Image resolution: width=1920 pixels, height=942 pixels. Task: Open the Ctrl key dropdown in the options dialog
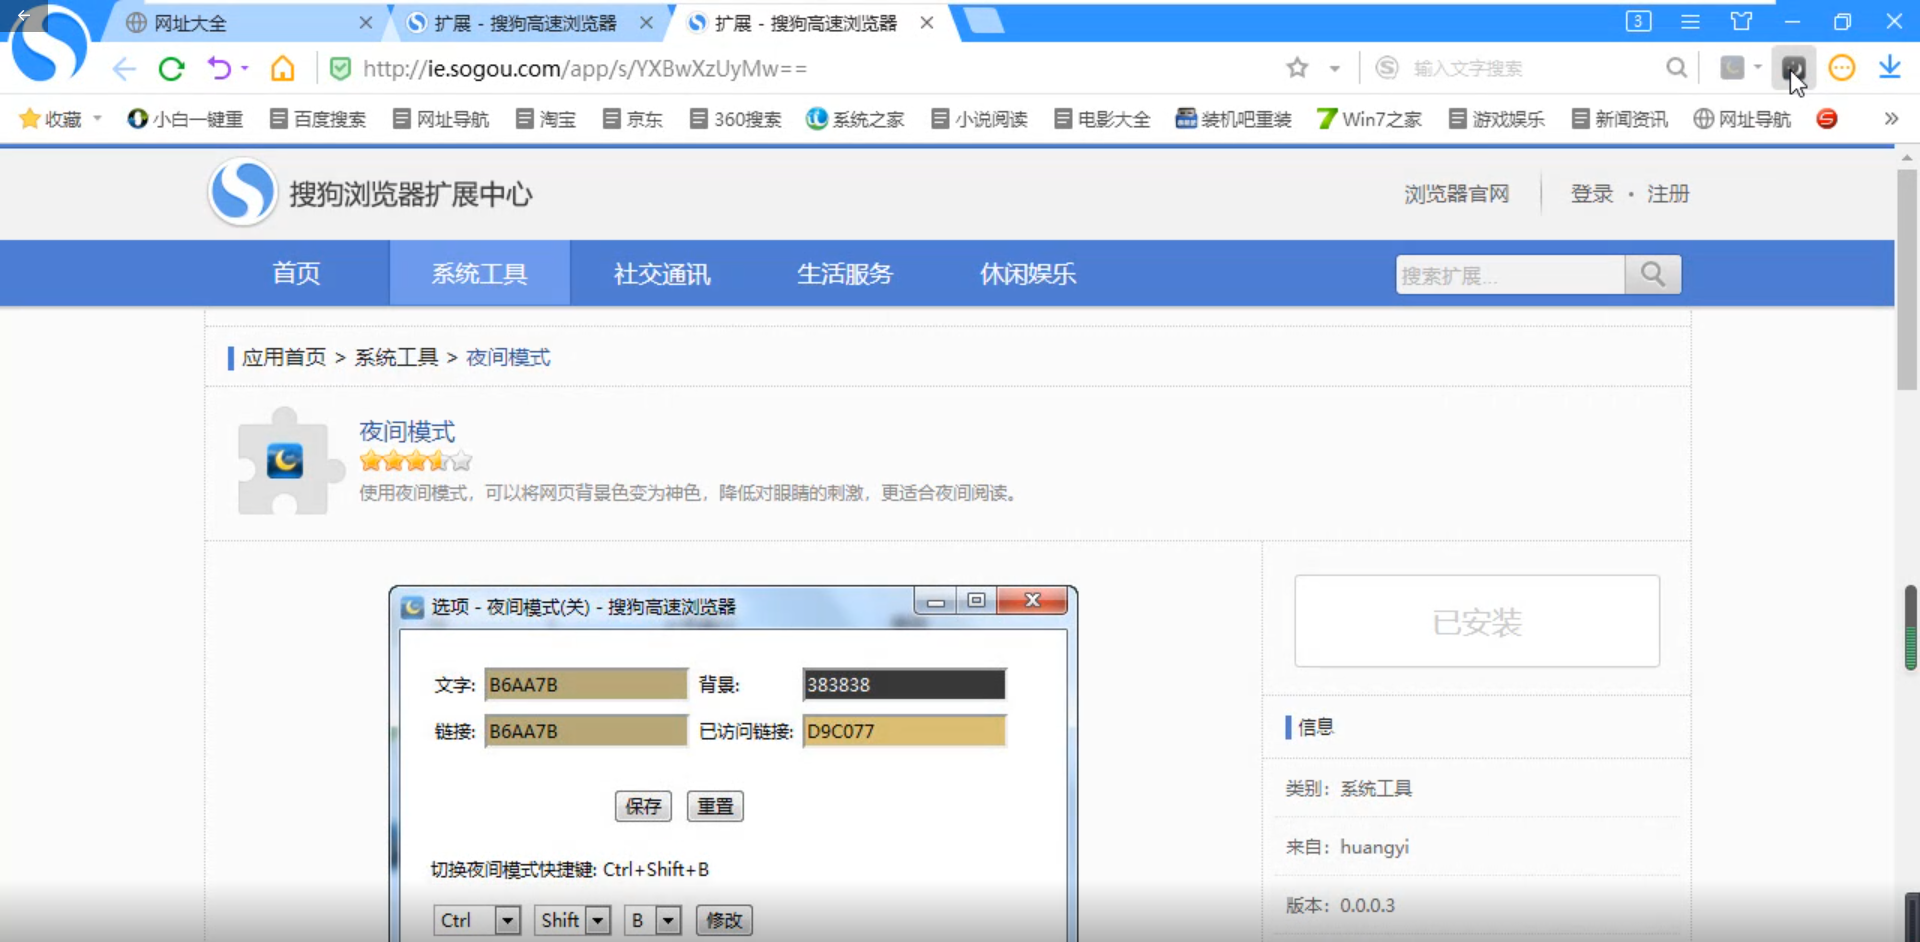coord(507,920)
